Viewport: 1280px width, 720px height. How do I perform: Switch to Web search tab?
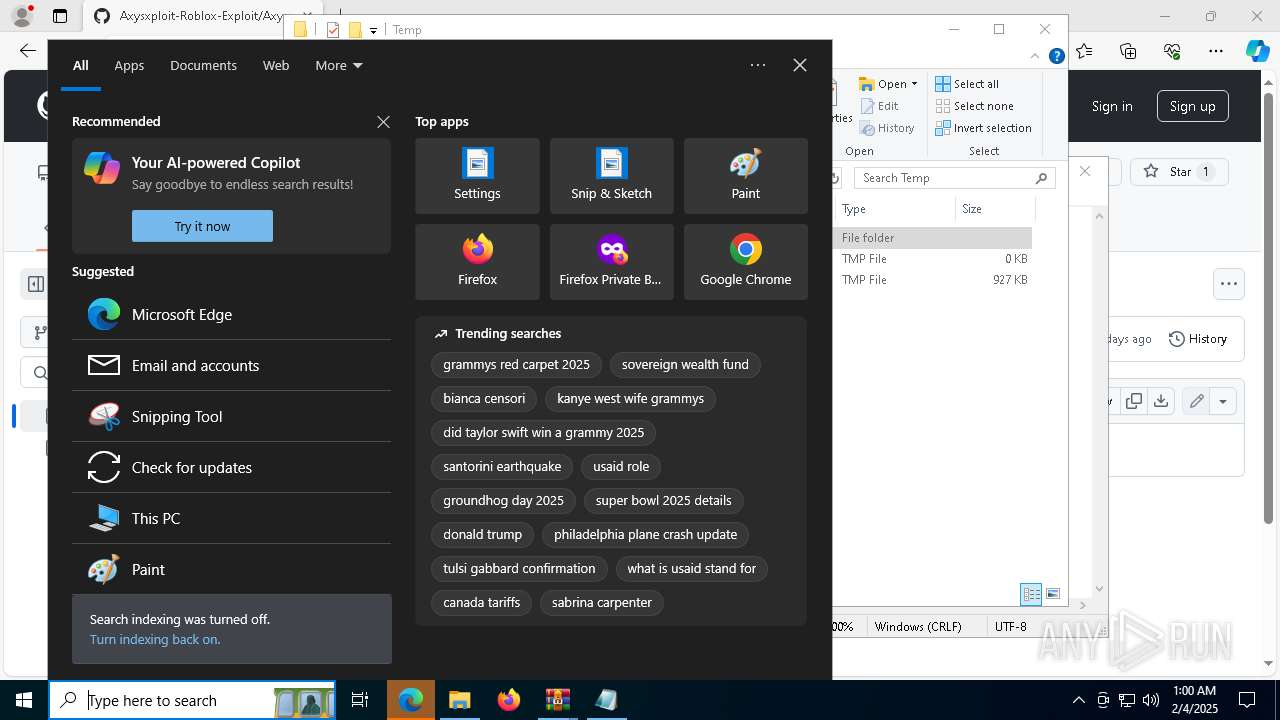pyautogui.click(x=276, y=65)
